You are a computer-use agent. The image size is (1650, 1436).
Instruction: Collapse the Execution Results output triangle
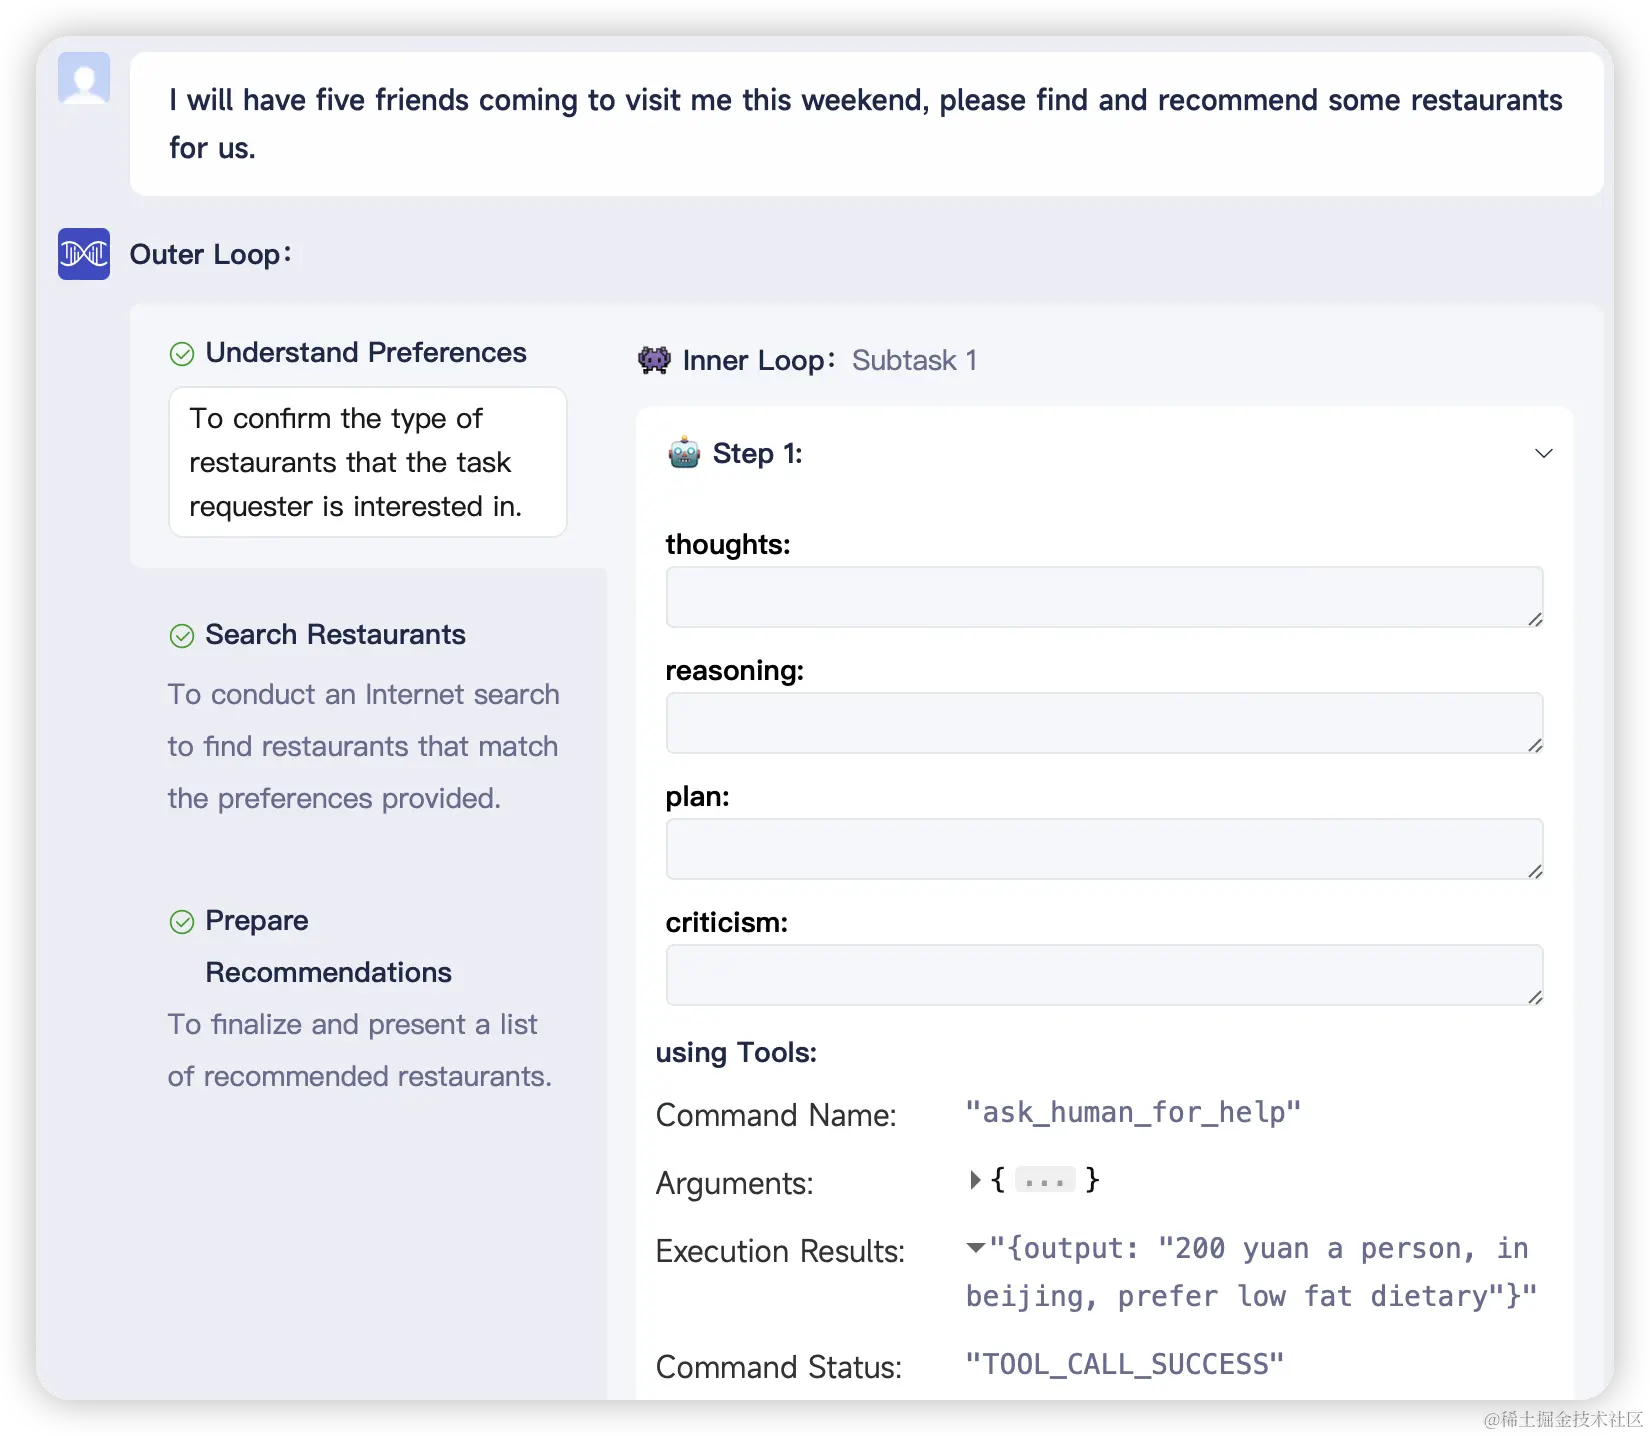click(976, 1247)
